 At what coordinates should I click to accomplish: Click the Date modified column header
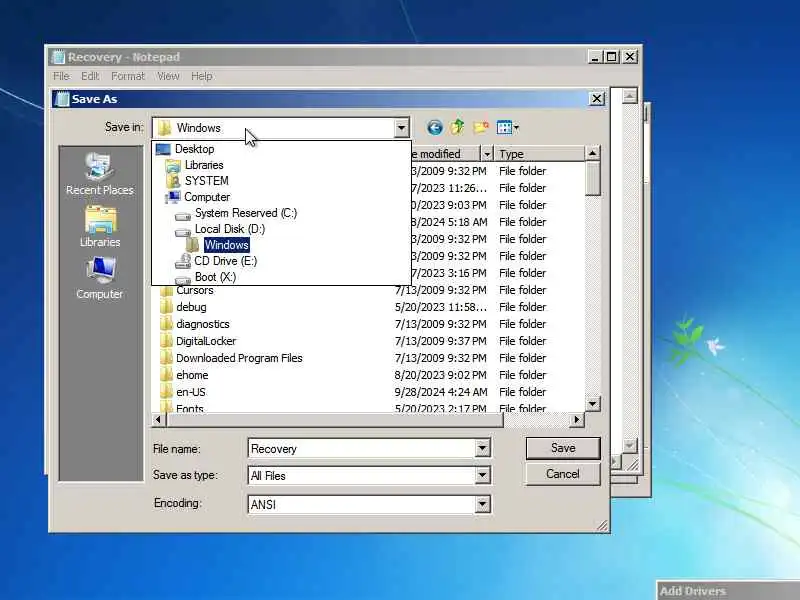click(445, 154)
